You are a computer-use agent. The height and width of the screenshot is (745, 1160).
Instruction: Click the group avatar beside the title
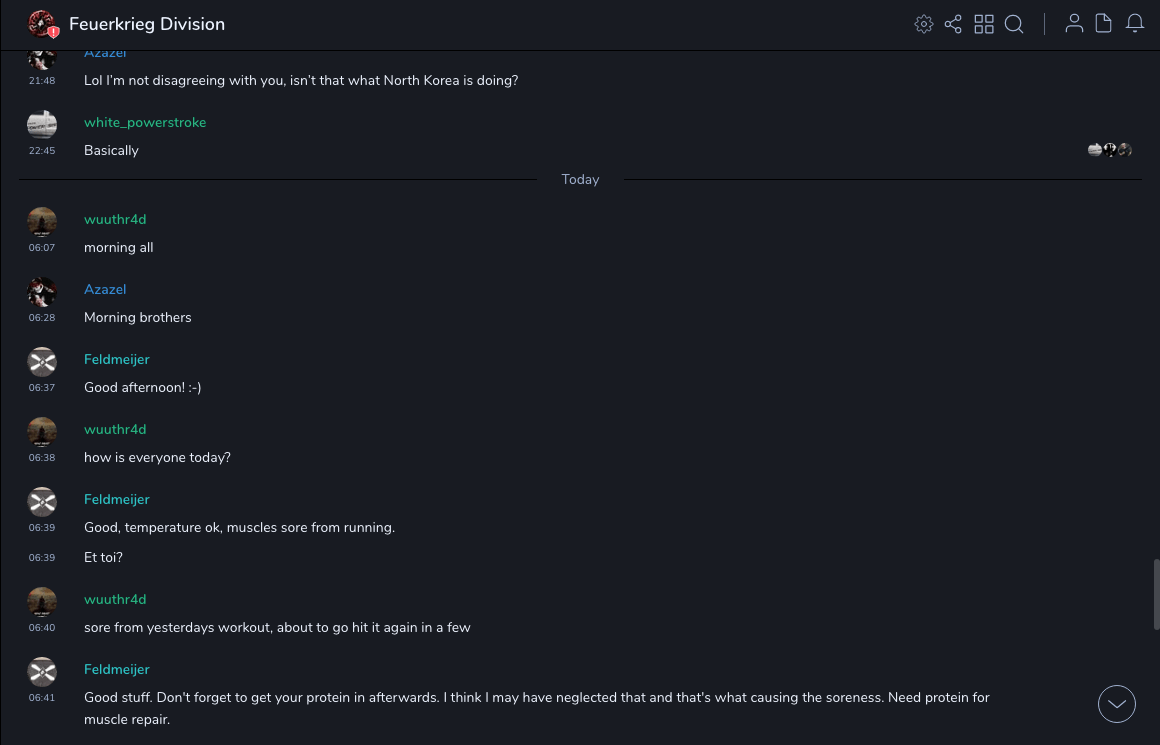tap(42, 24)
